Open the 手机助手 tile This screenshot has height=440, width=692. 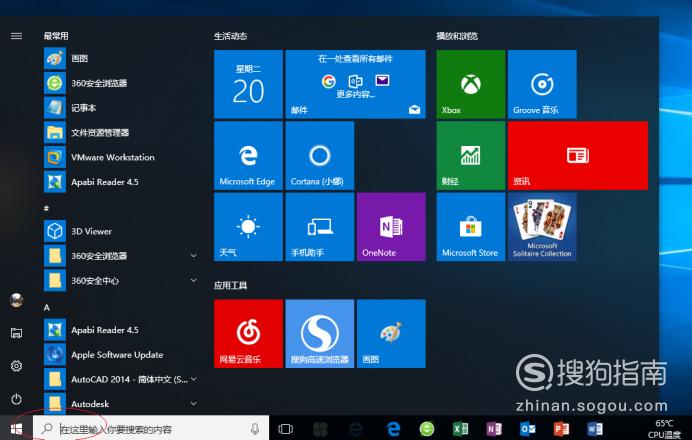point(320,227)
